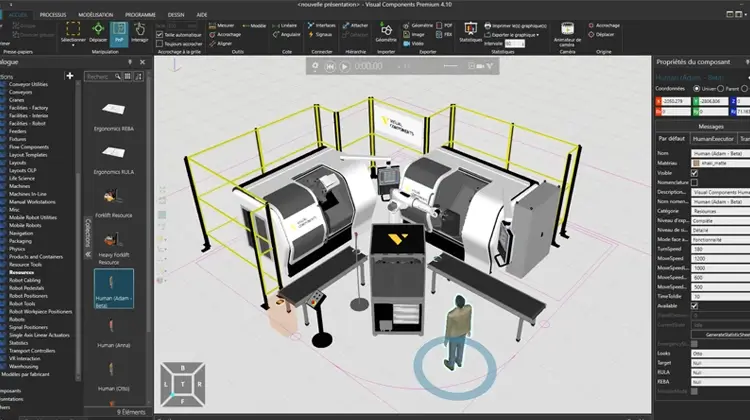This screenshot has height=420, width=750.
Task: Choose the Aligner tool
Action: [221, 44]
